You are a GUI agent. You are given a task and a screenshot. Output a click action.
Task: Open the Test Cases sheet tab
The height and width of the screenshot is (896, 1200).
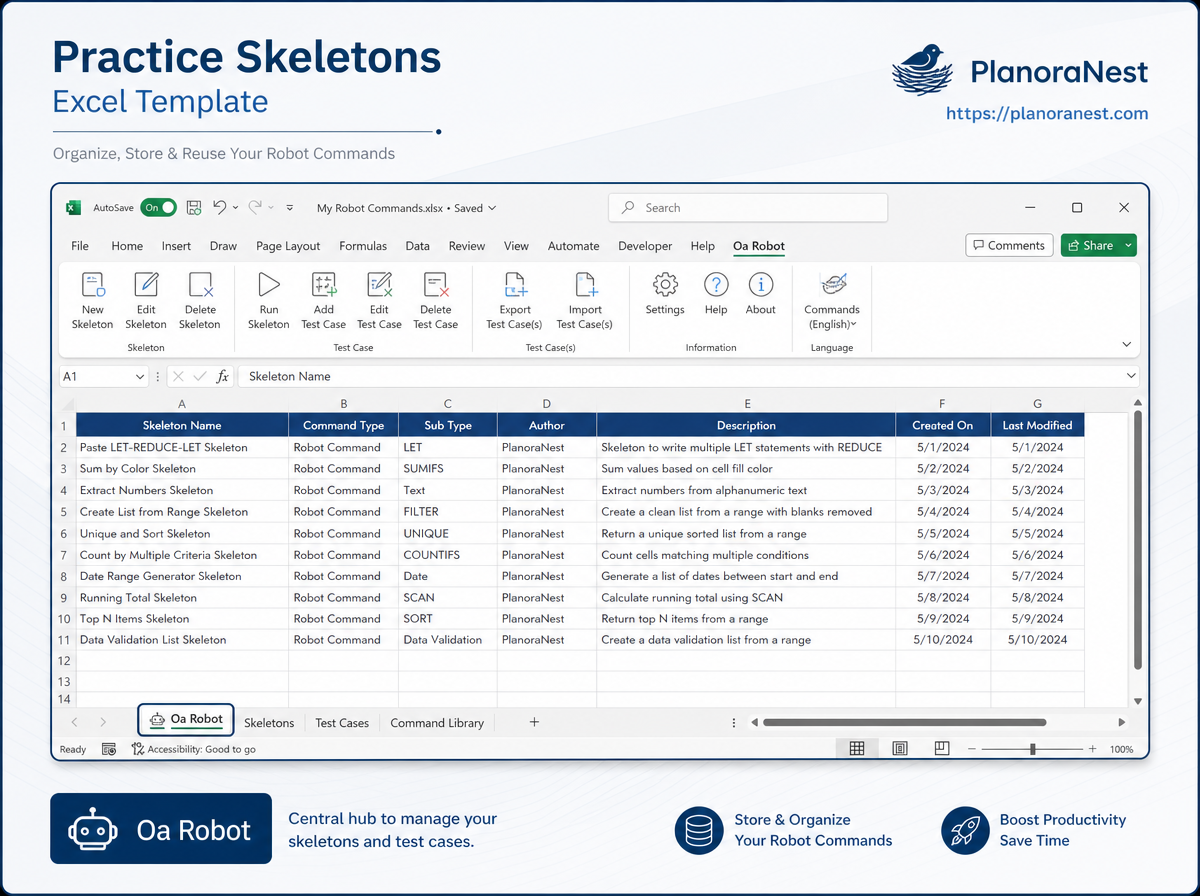click(342, 722)
